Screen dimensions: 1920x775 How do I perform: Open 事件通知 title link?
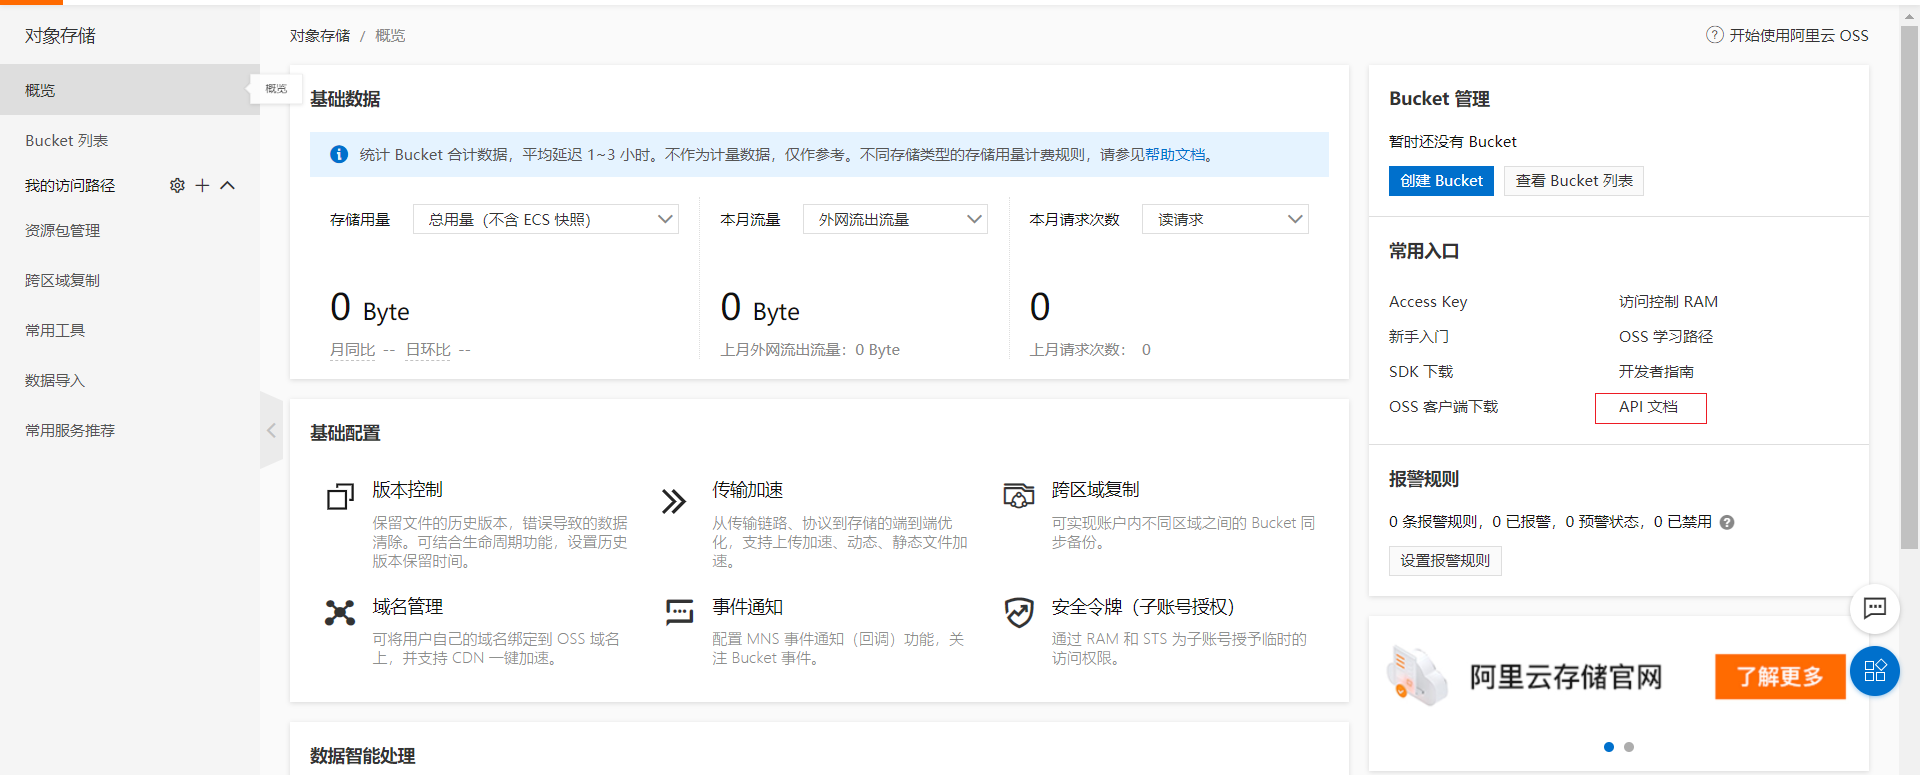(x=747, y=607)
